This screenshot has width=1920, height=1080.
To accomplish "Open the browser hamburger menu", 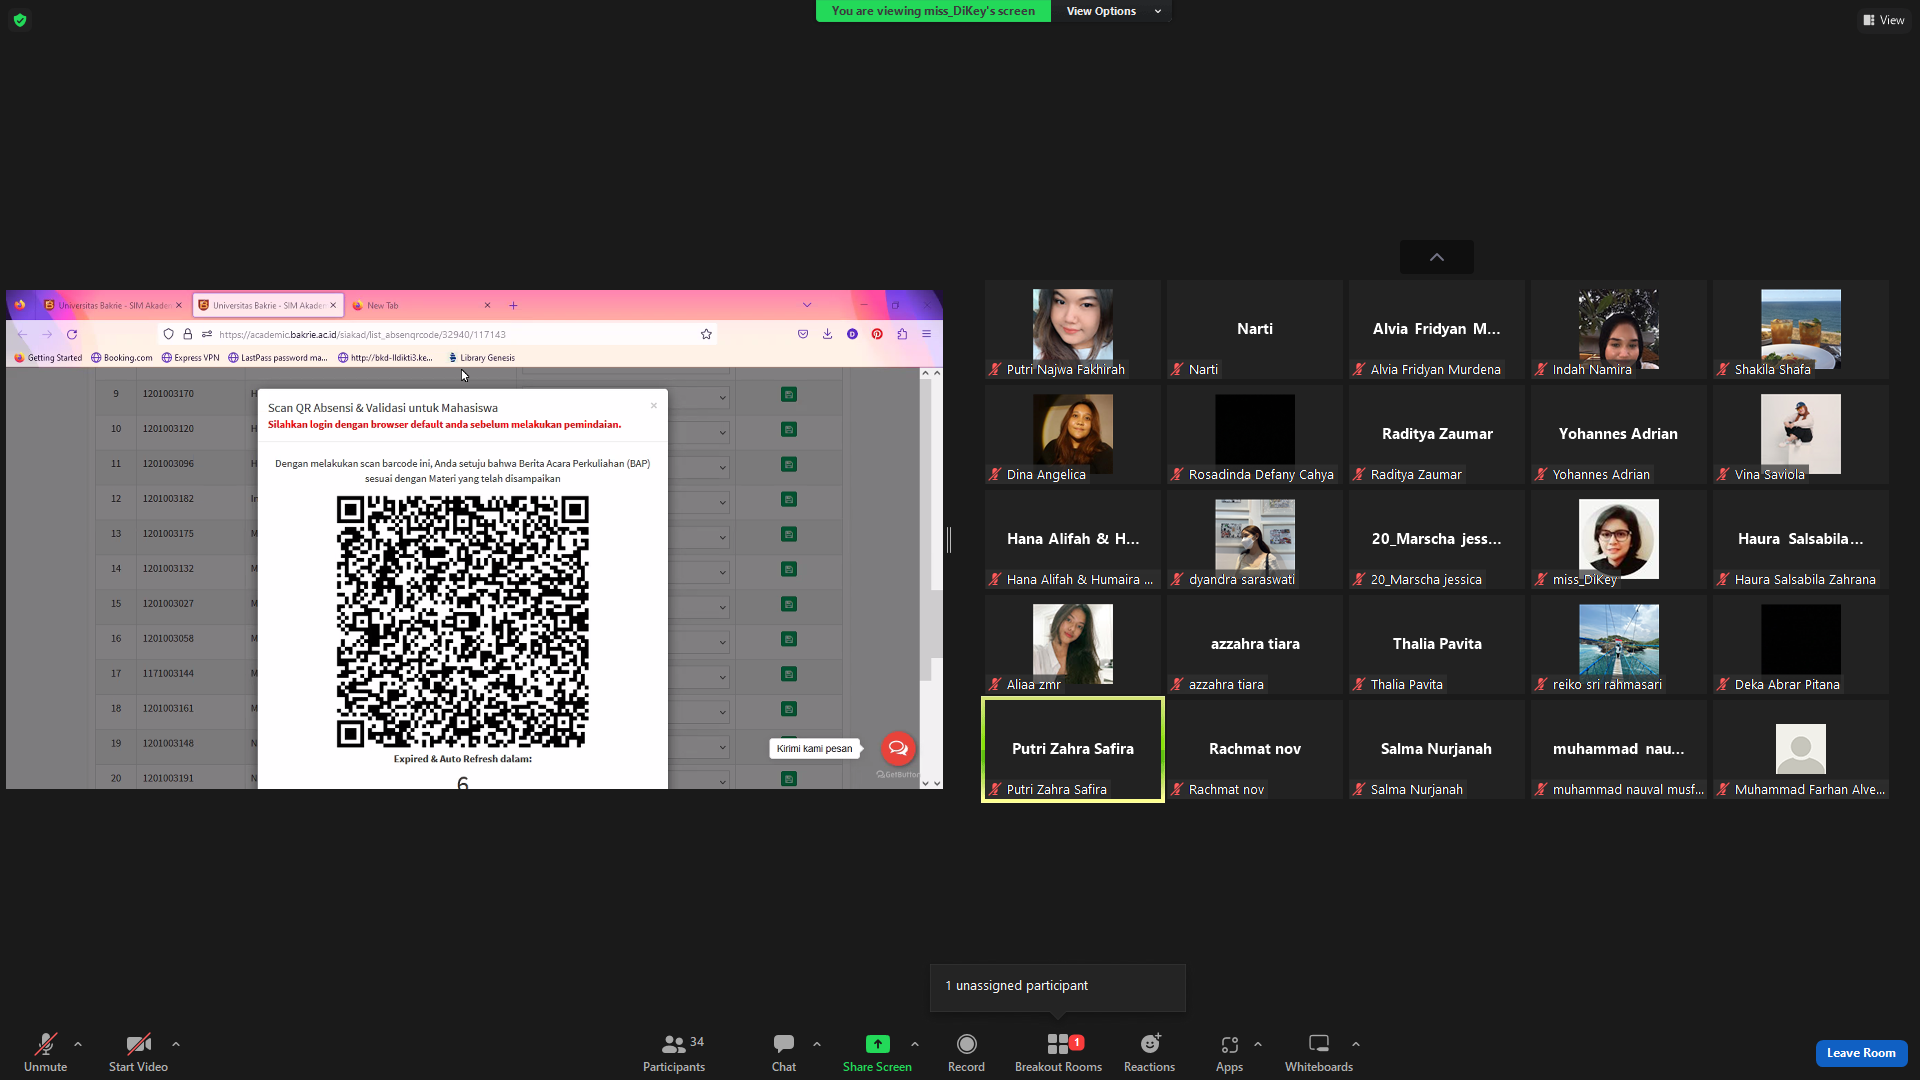I will 927,334.
